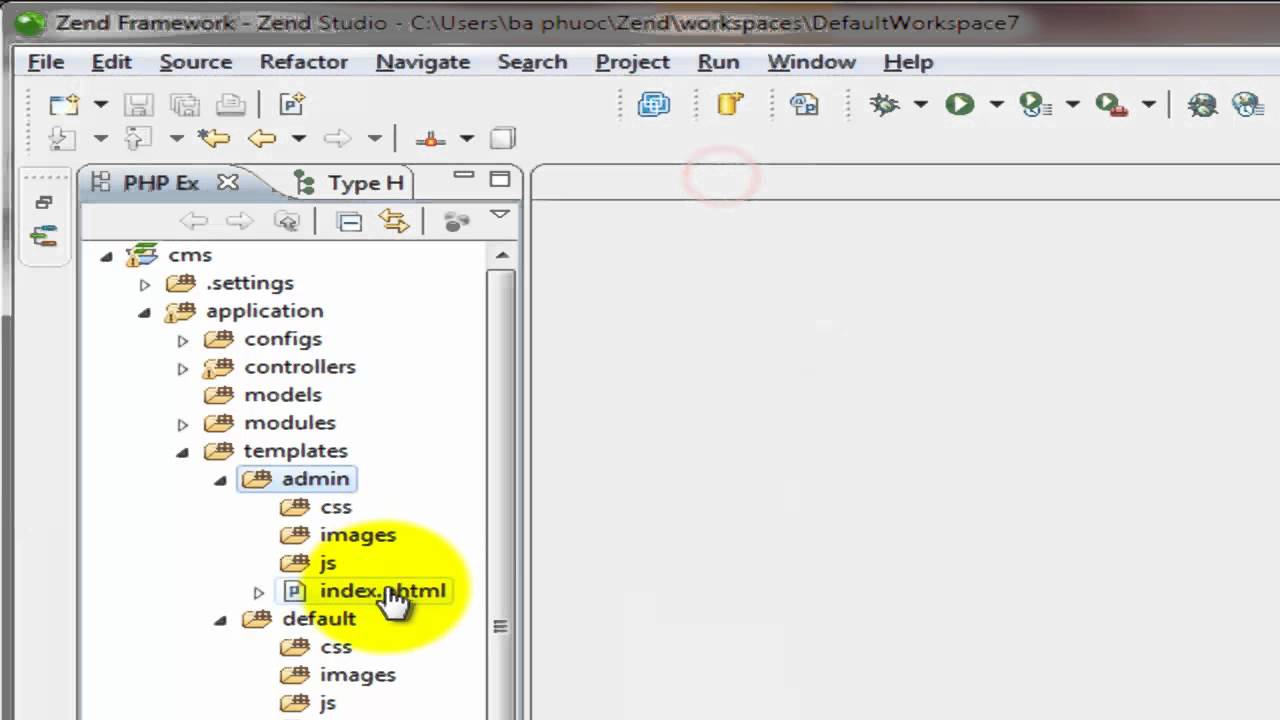Click the External Tools icon
Viewport: 1280px width, 720px height.
(1112, 104)
